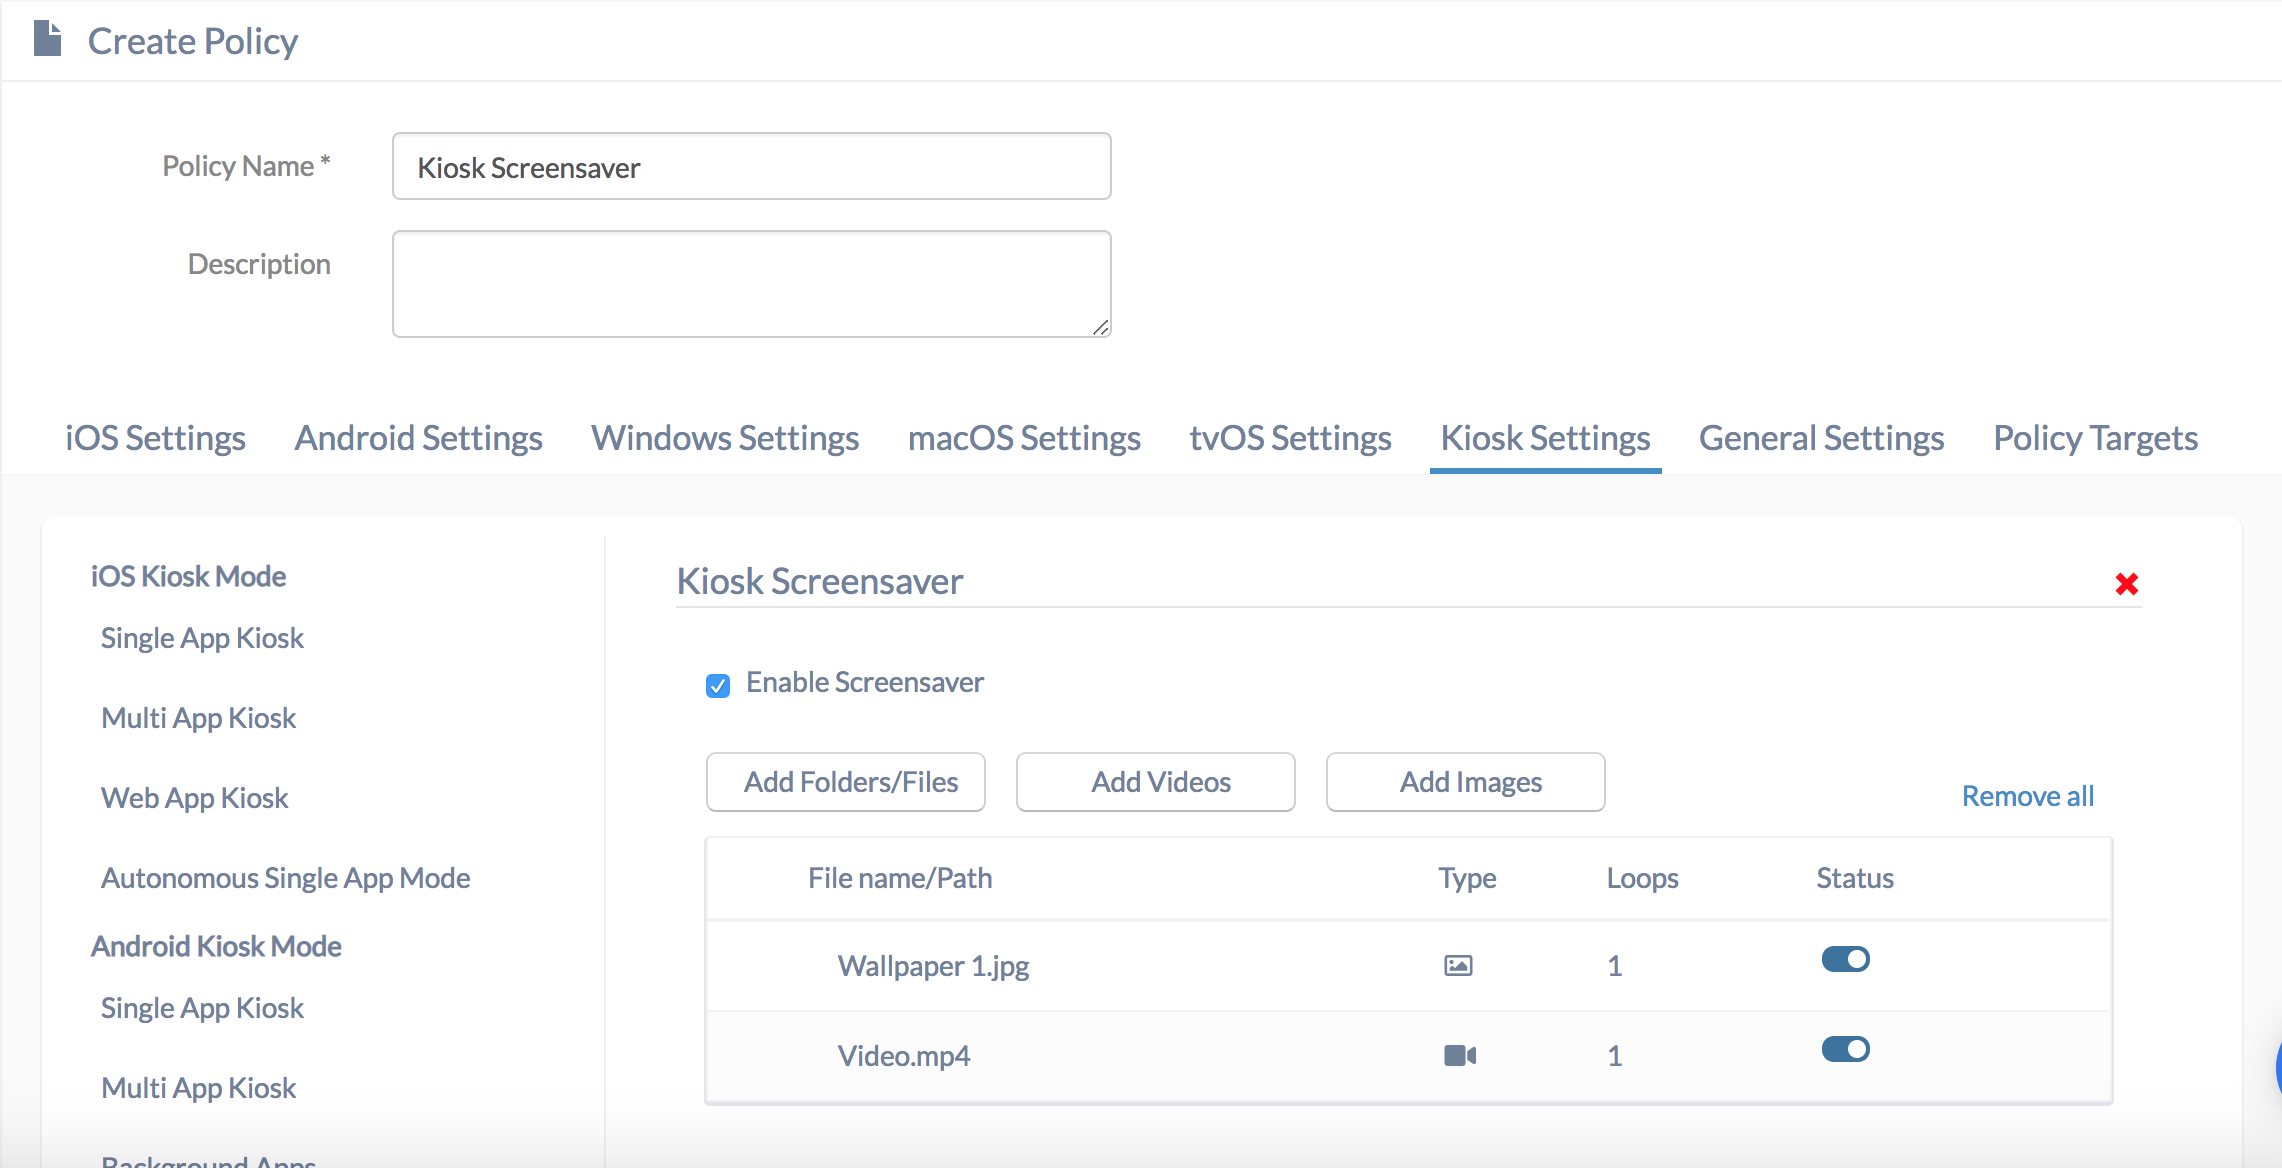The height and width of the screenshot is (1168, 2282).
Task: Open Single App Kiosk under iOS Kiosk Mode
Action: click(x=202, y=638)
